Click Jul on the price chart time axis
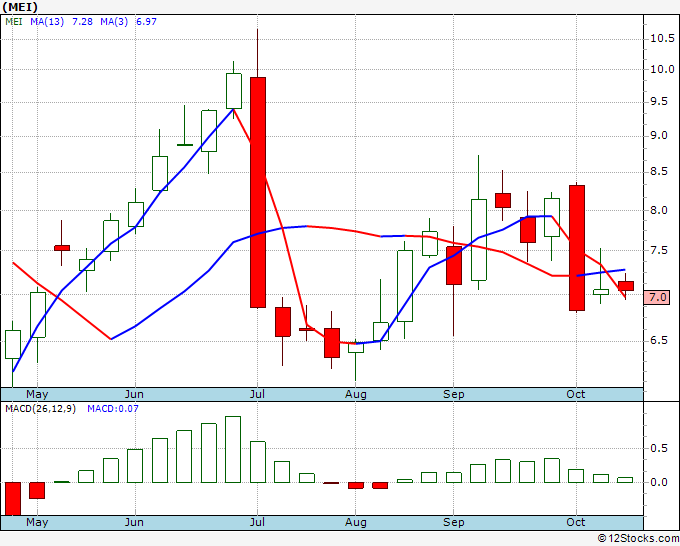 click(257, 394)
